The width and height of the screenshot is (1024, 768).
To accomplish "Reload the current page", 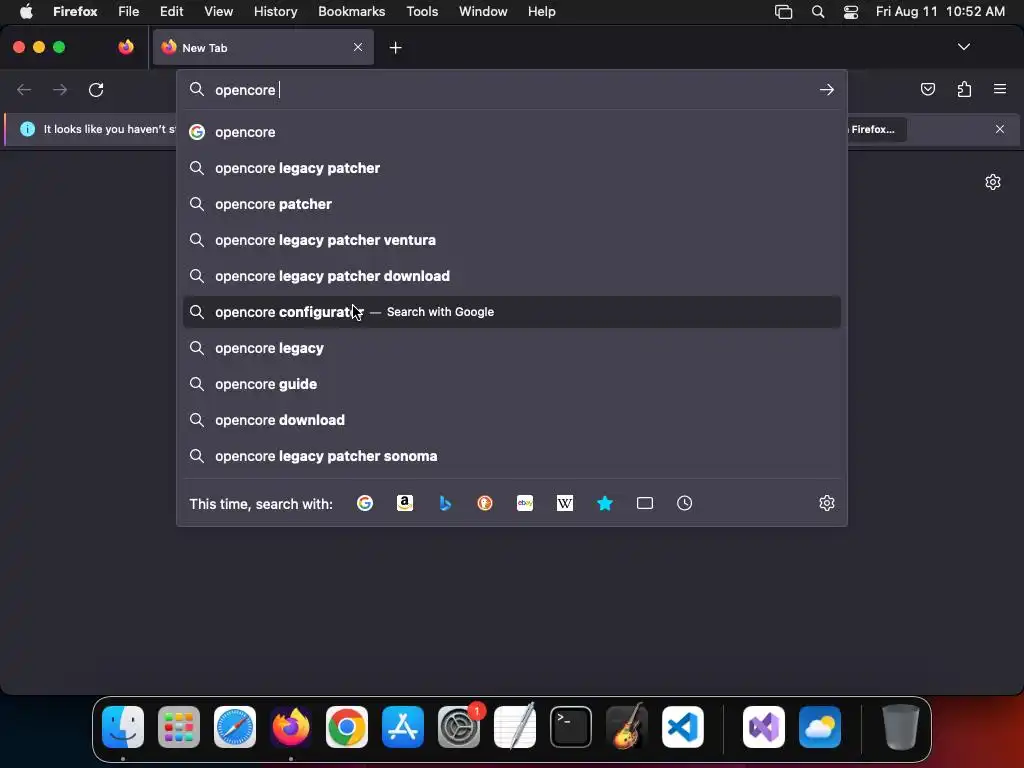I will point(96,89).
